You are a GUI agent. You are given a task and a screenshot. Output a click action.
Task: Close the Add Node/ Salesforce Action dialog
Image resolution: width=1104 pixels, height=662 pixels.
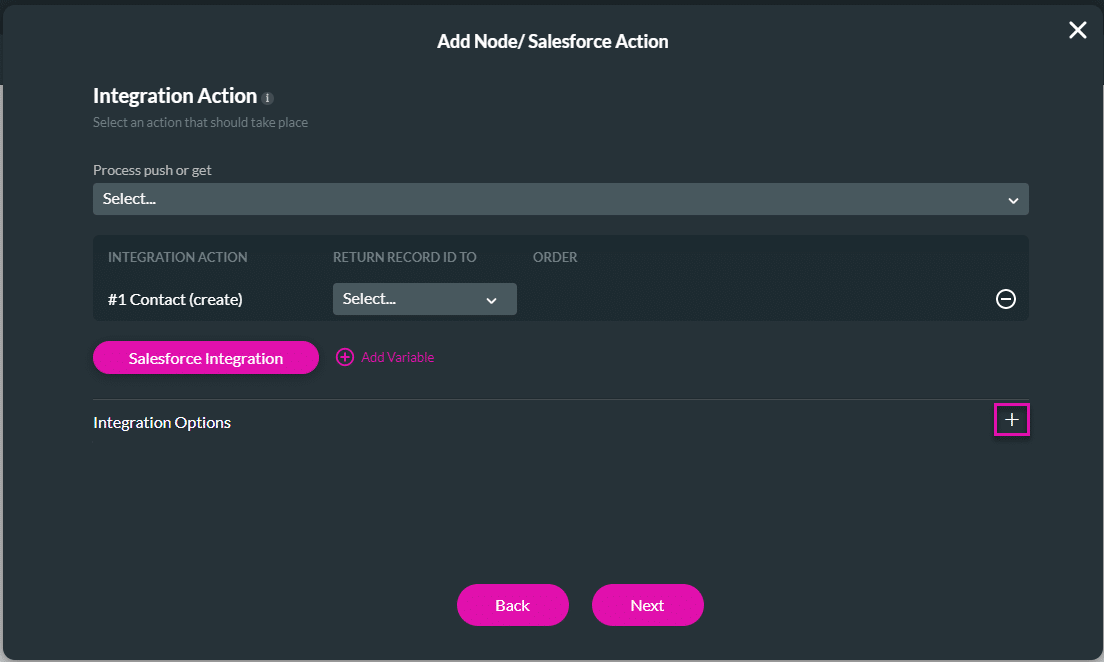coord(1077,30)
